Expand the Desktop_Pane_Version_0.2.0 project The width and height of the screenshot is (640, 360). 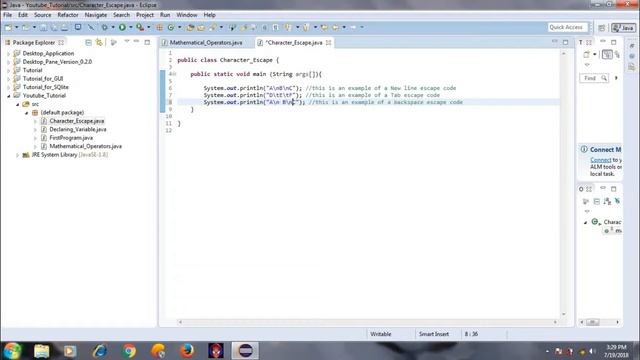(9, 62)
